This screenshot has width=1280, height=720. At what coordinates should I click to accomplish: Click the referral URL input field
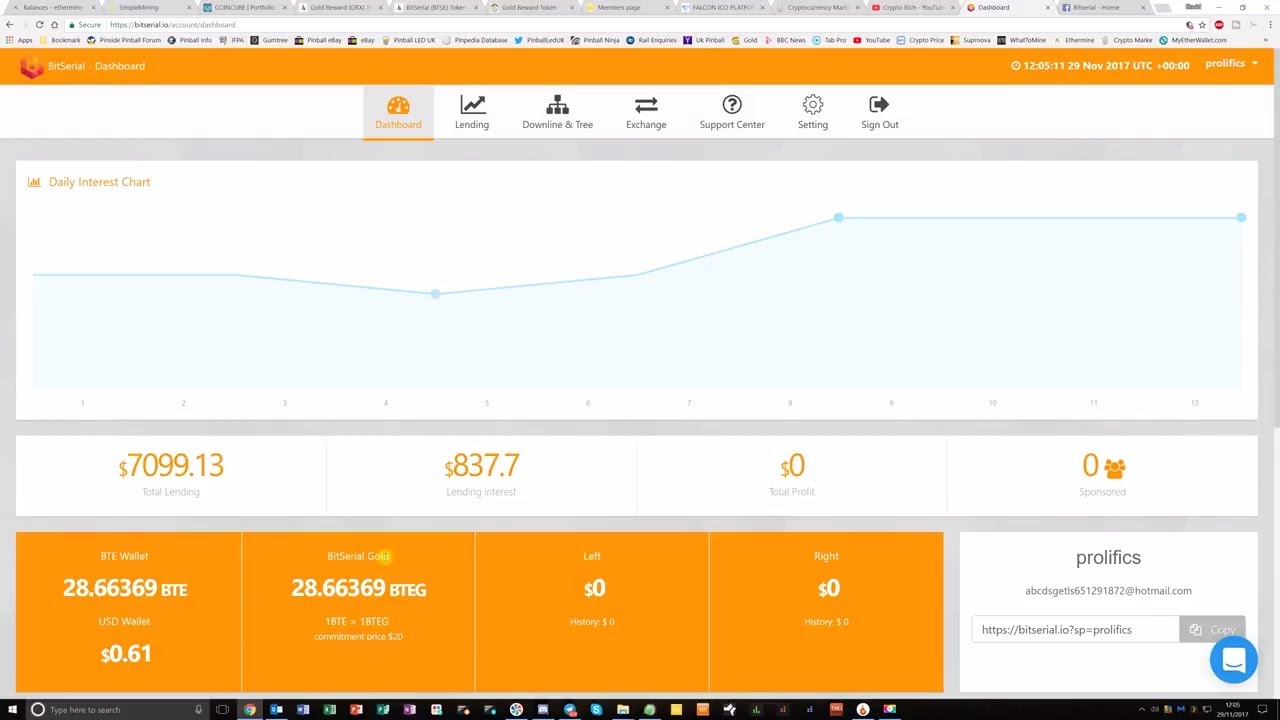[1075, 630]
